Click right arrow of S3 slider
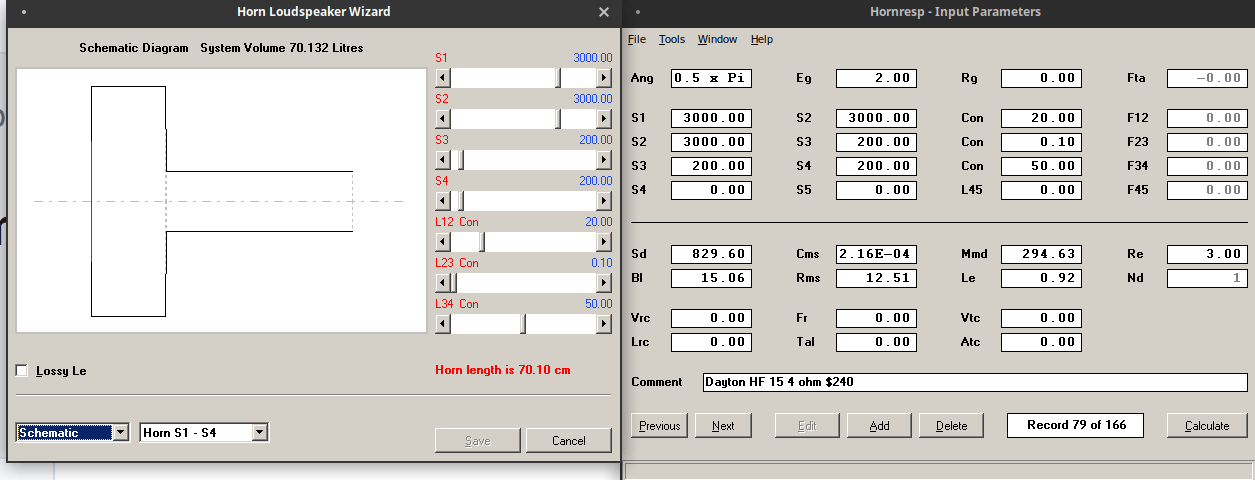Image resolution: width=1255 pixels, height=480 pixels. pos(604,159)
